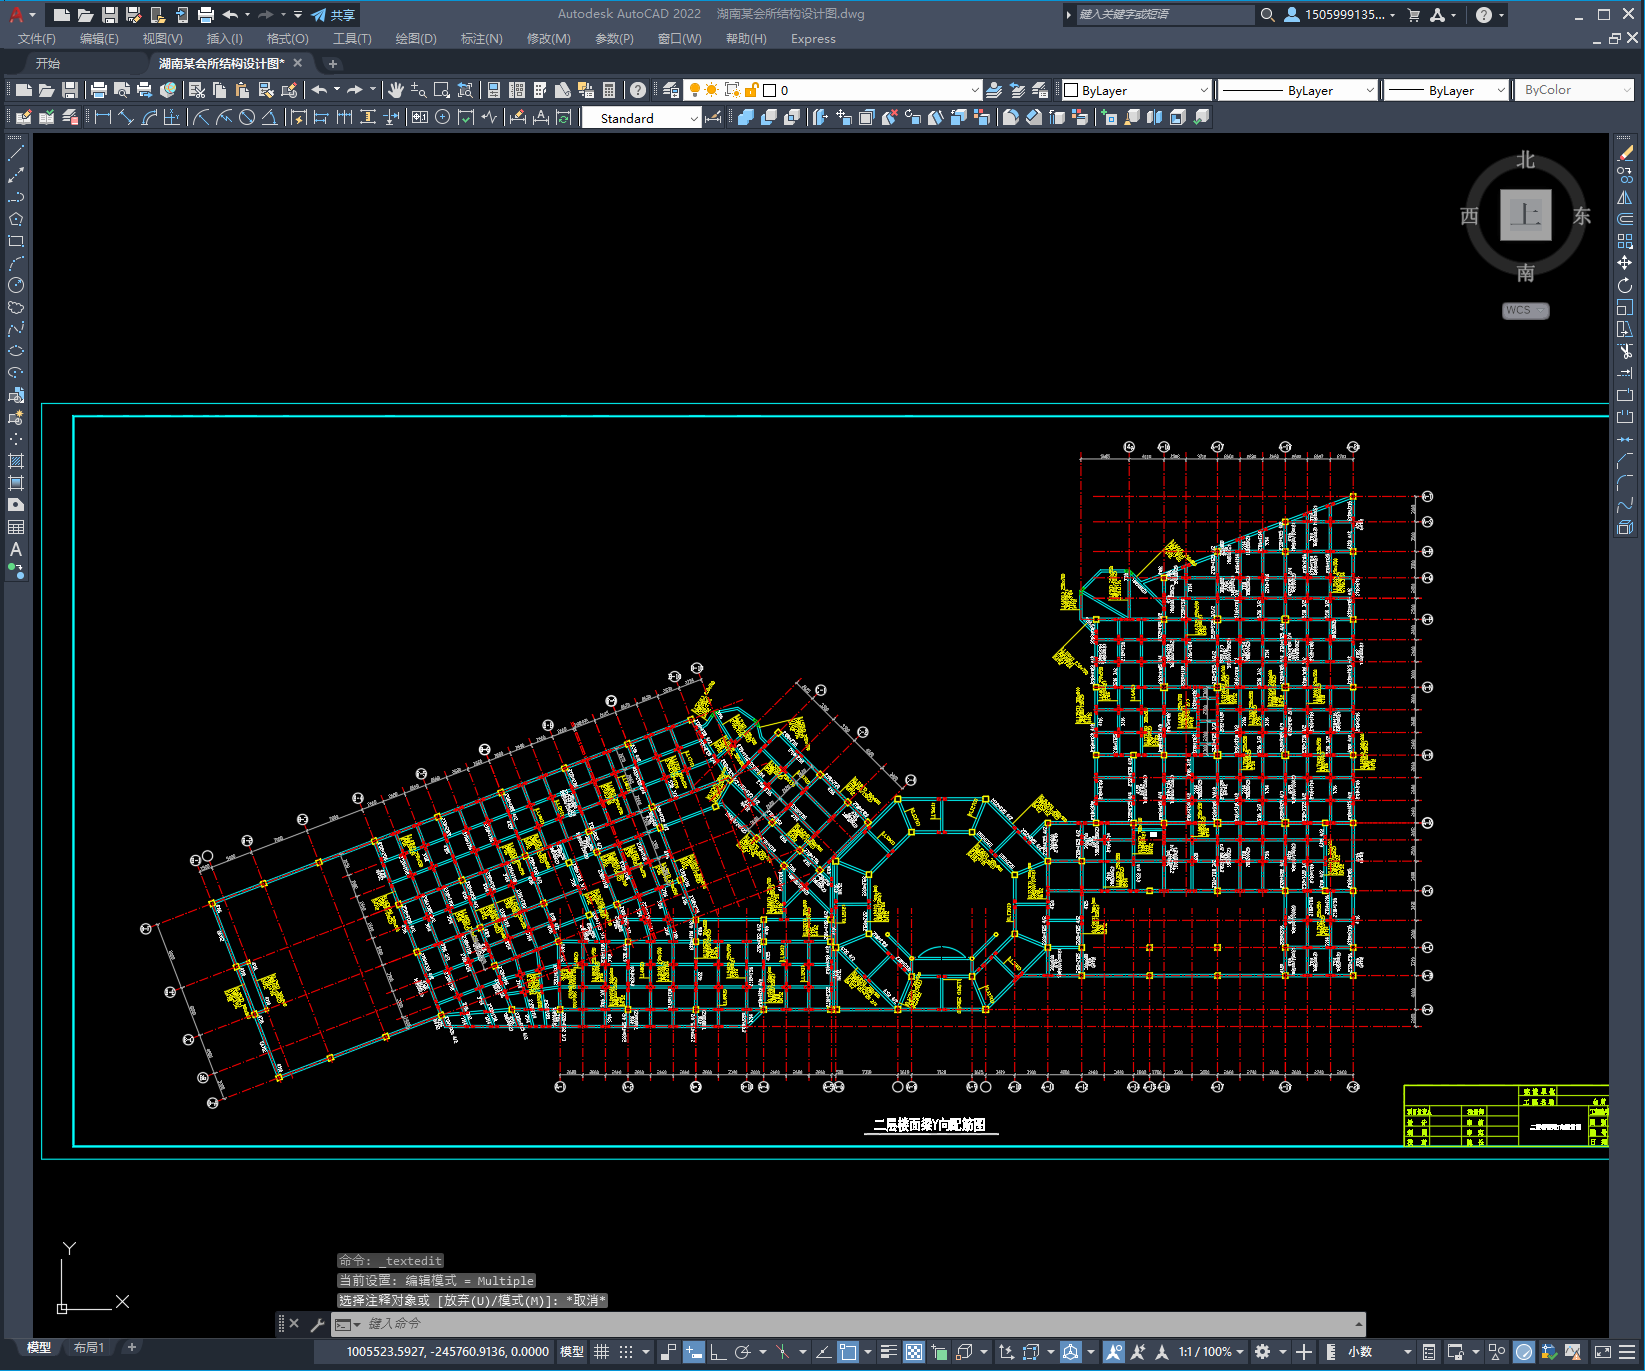
Task: Click the add layout plus button
Action: pyautogui.click(x=131, y=1348)
